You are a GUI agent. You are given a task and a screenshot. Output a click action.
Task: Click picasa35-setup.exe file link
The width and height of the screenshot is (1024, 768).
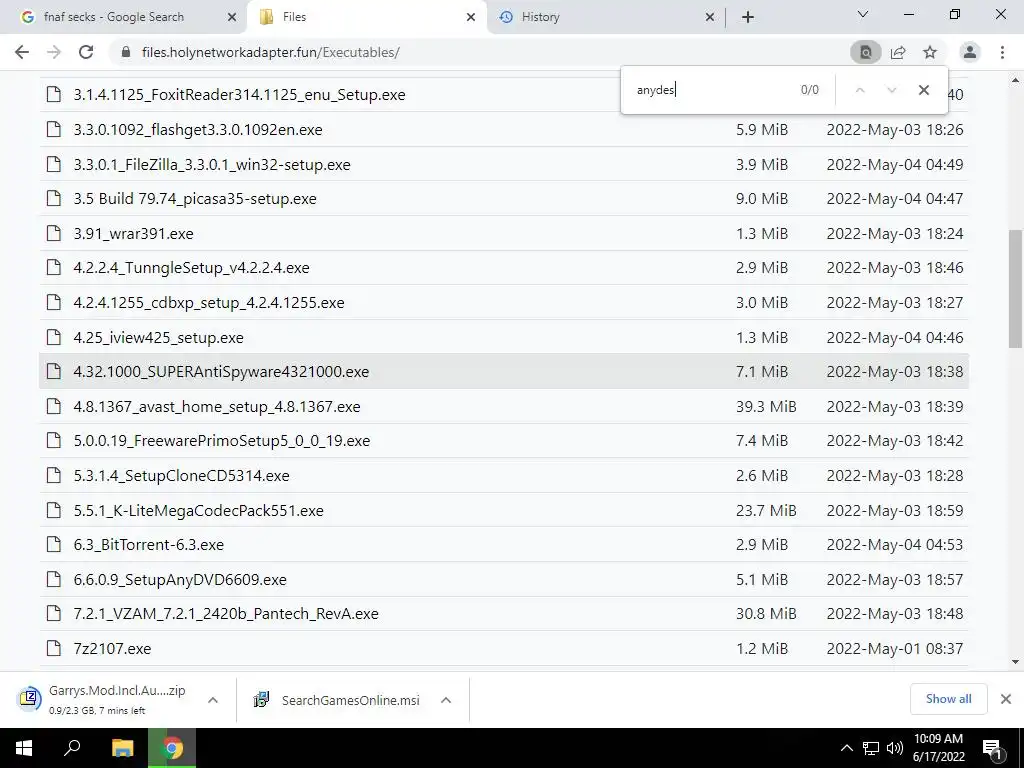tap(195, 199)
